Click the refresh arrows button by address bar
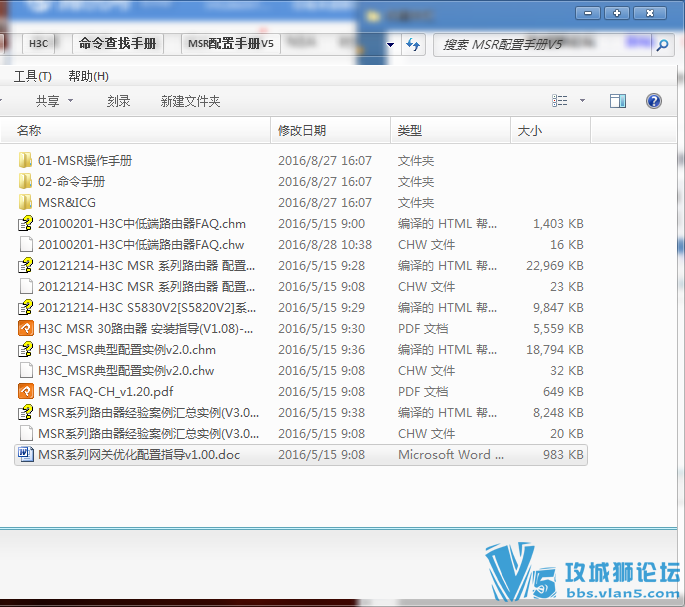Viewport: 685px width, 607px height. coord(413,44)
